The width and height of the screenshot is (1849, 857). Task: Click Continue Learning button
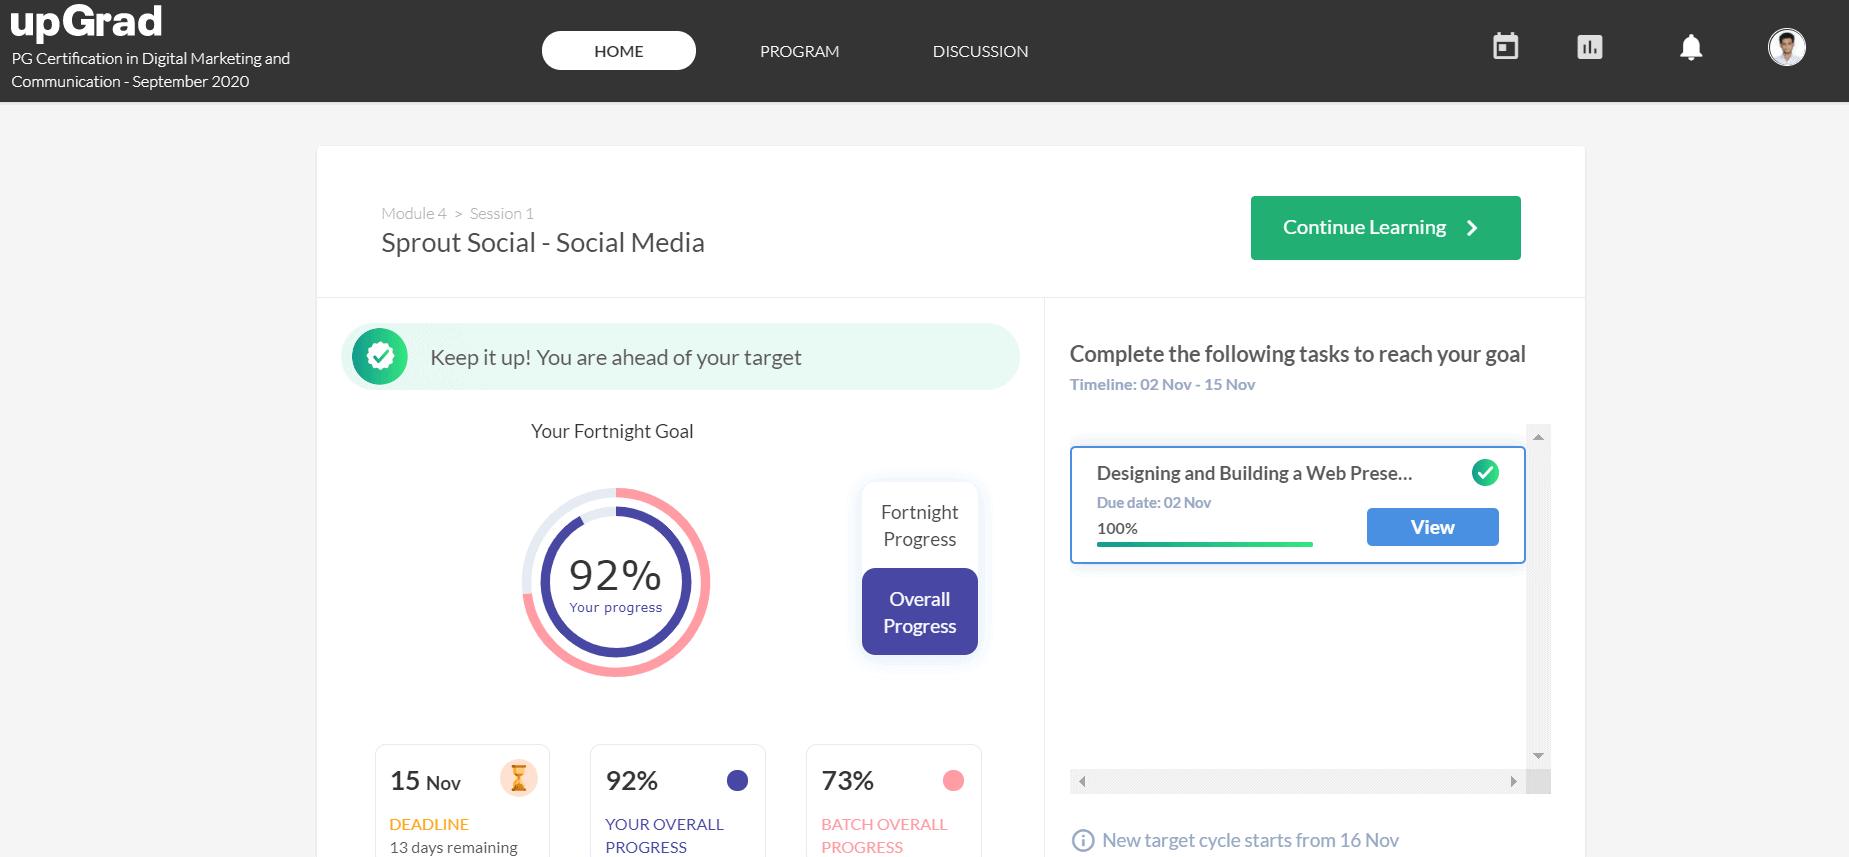coord(1385,228)
